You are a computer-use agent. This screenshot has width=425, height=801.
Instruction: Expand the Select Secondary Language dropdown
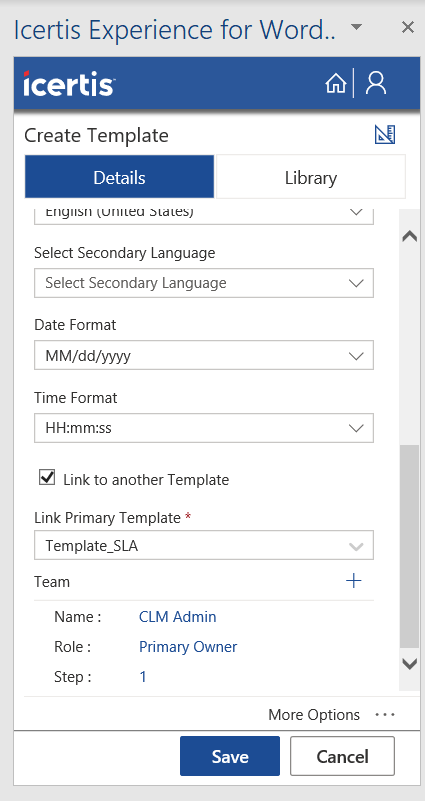pyautogui.click(x=204, y=283)
